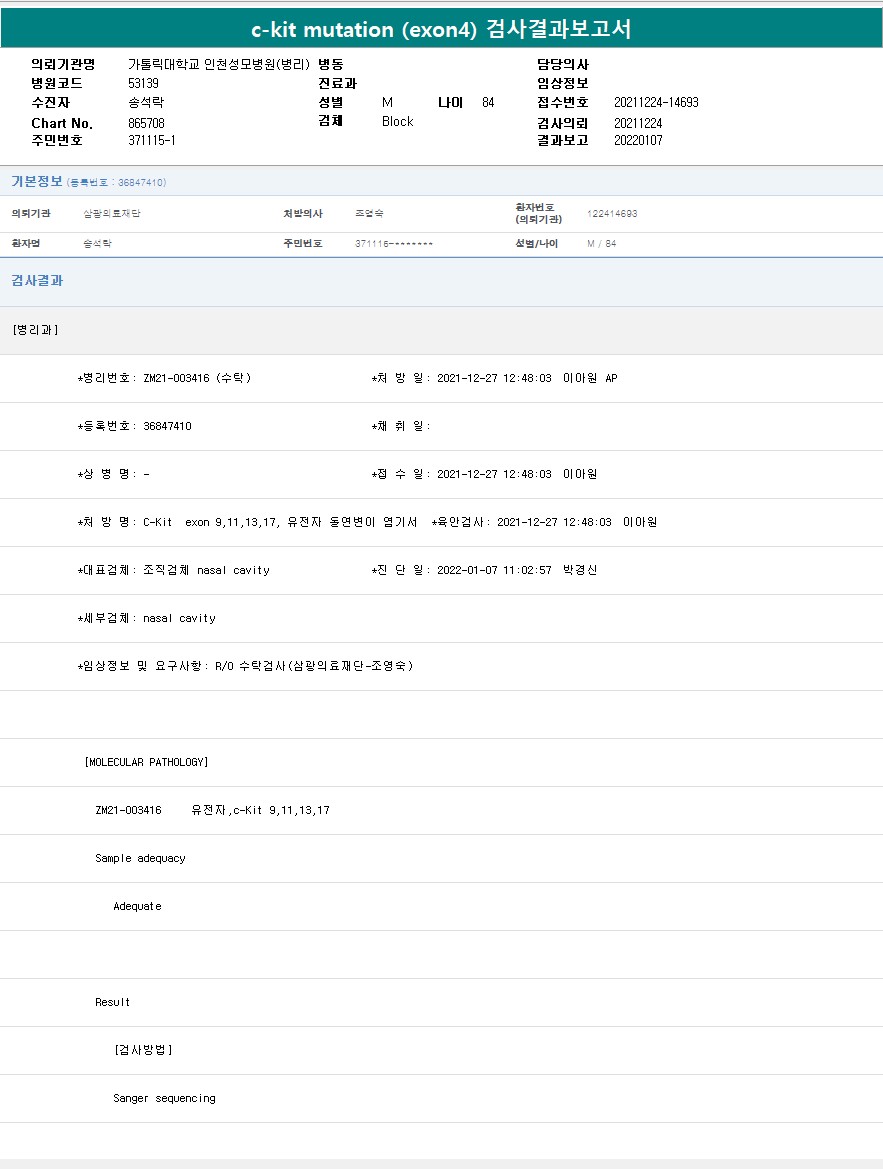This screenshot has height=1169, width=883.
Task: Select 처방일 2021-12-27 12:48:03 이아원 AP
Action: (494, 378)
